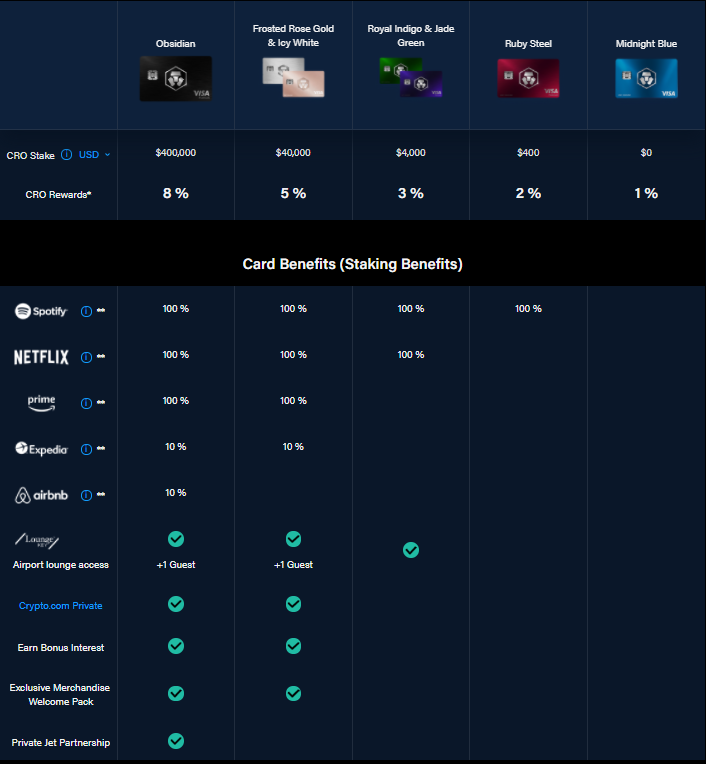Click the Airbnb info icon
706x764 pixels.
coord(86,495)
